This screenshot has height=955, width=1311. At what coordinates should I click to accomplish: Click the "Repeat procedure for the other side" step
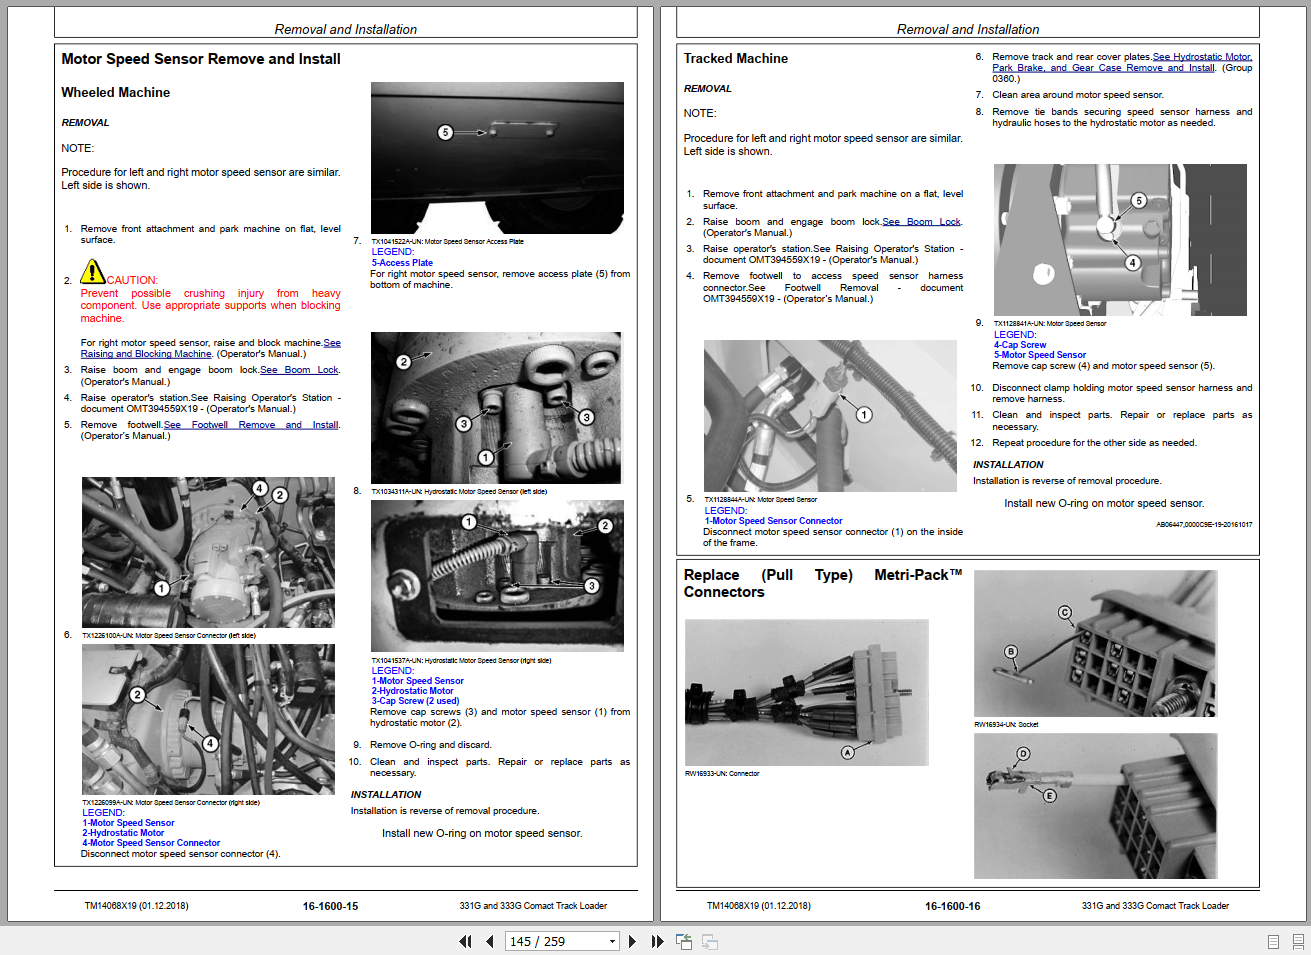[1094, 443]
